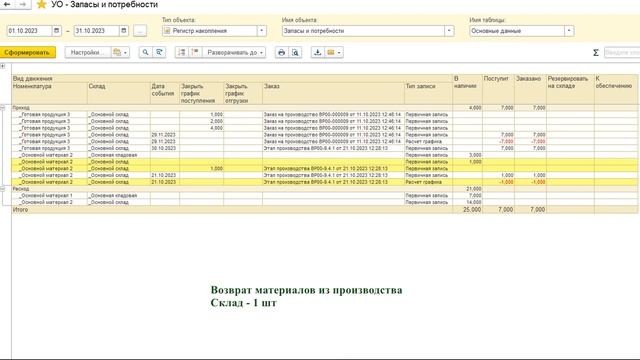Select the В наличии column header

tap(467, 89)
